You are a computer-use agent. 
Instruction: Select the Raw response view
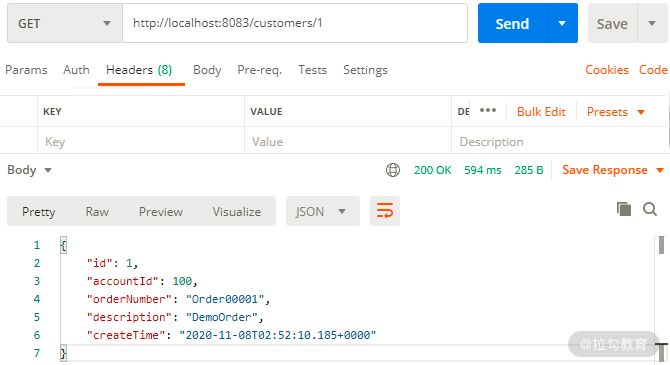(97, 212)
